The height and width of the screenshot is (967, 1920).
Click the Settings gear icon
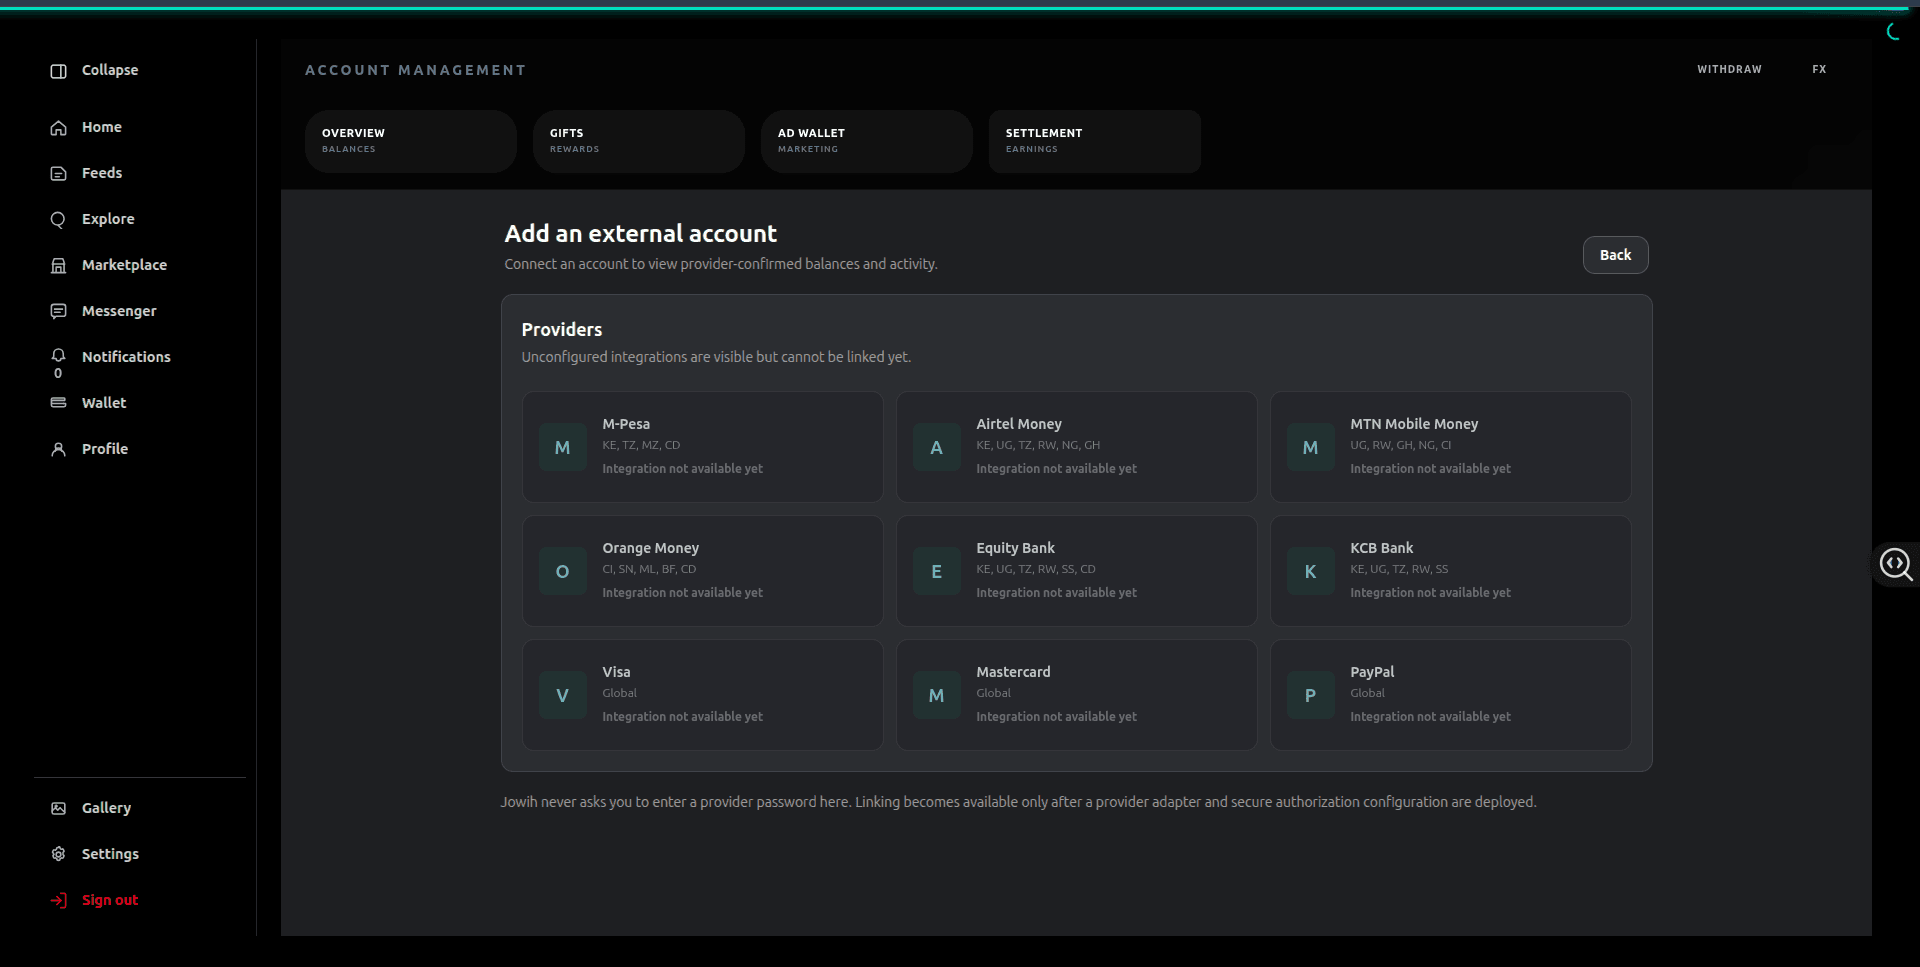click(59, 854)
